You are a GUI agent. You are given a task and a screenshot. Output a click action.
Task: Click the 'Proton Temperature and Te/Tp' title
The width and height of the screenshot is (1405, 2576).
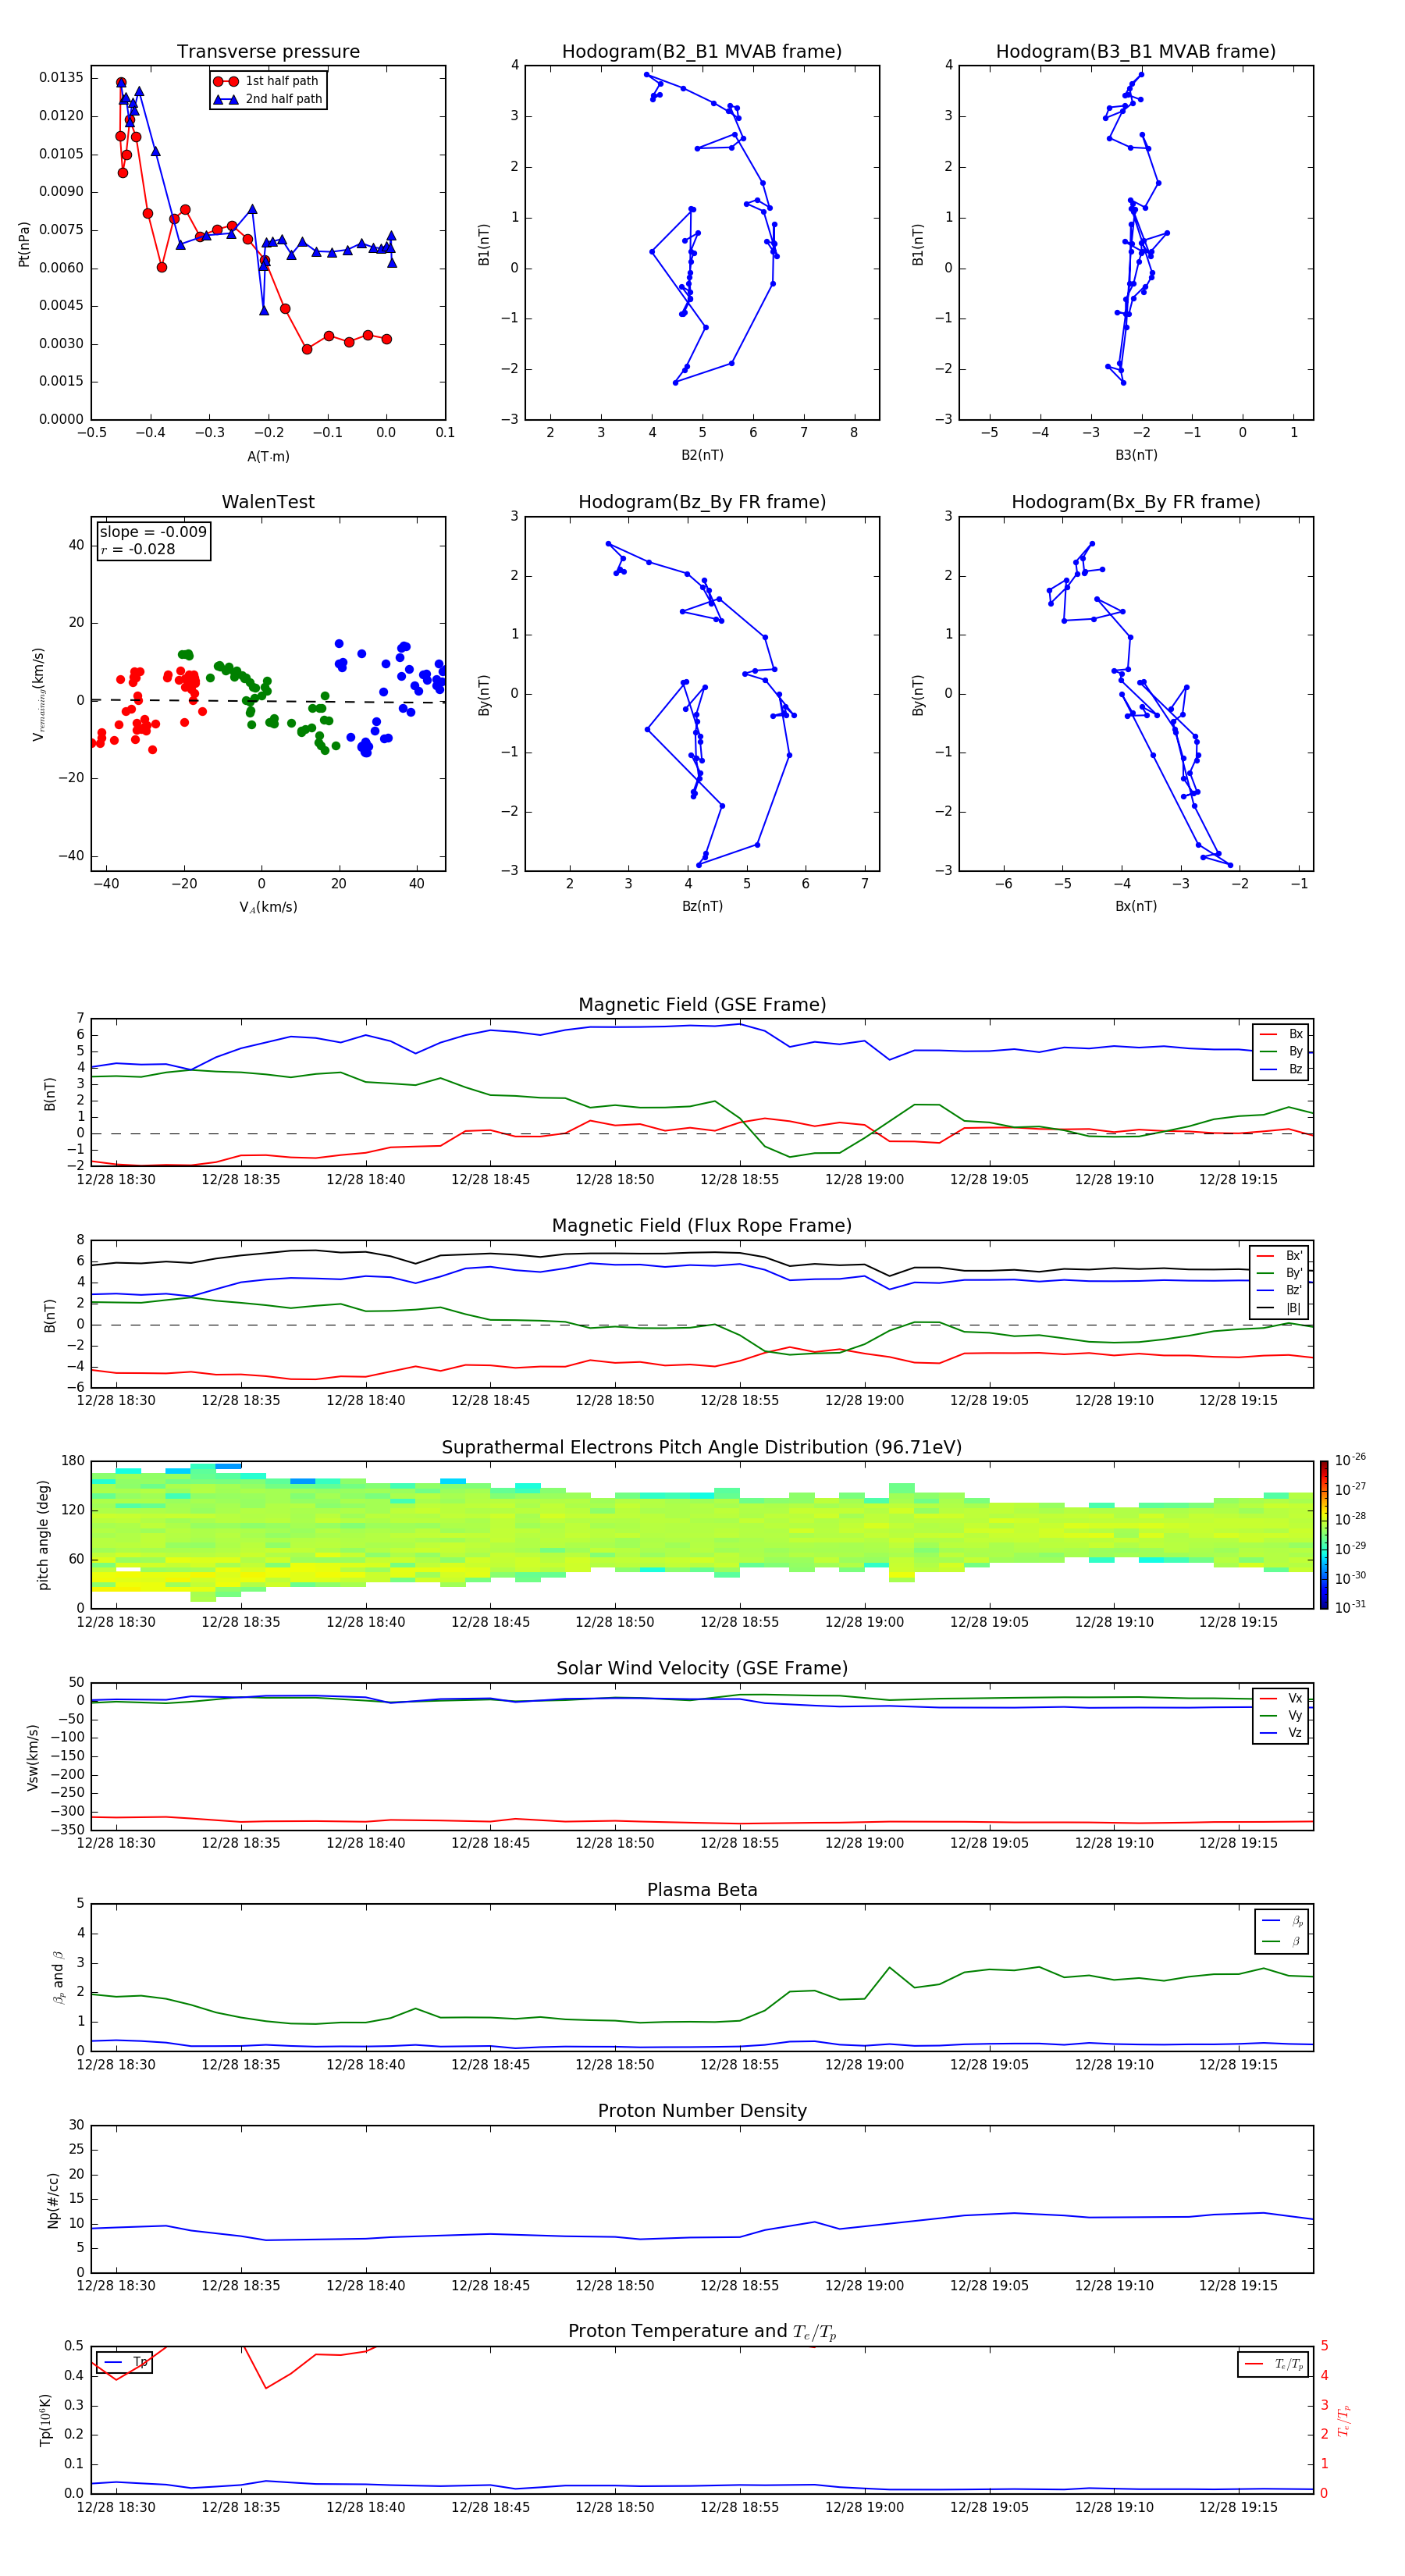click(x=702, y=2332)
